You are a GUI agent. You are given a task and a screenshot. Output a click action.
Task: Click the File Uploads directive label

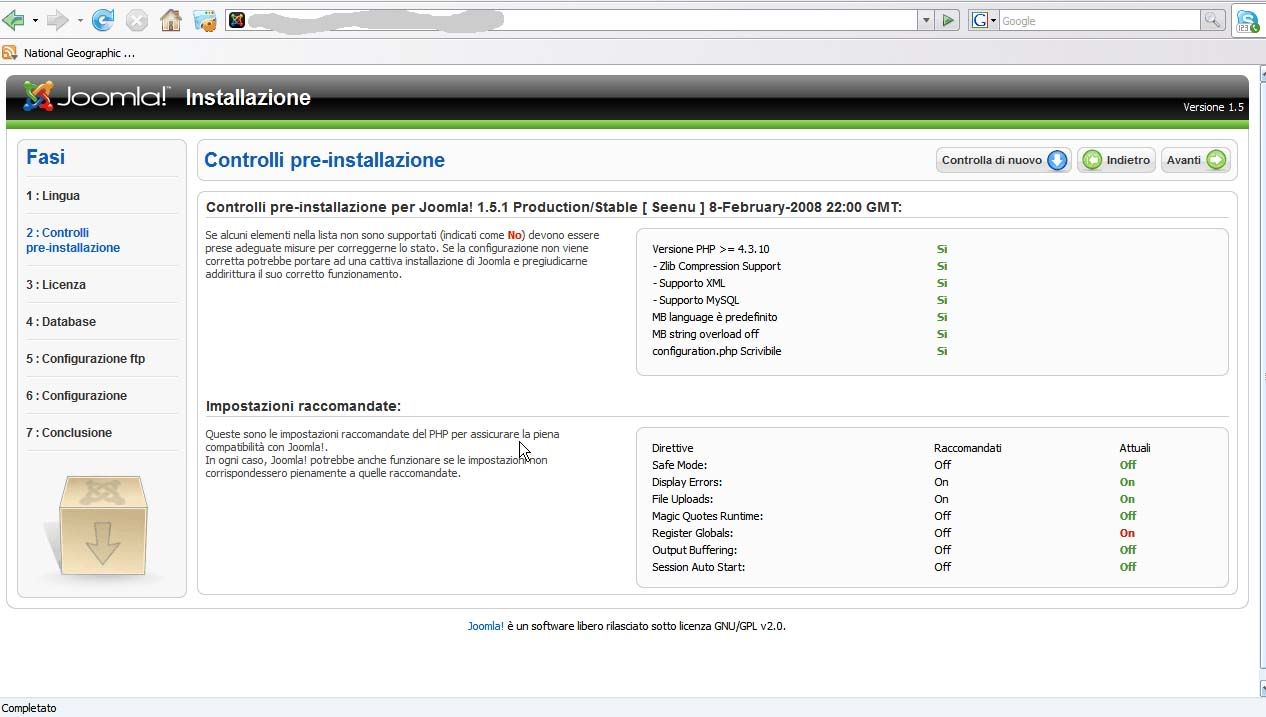pyautogui.click(x=682, y=499)
